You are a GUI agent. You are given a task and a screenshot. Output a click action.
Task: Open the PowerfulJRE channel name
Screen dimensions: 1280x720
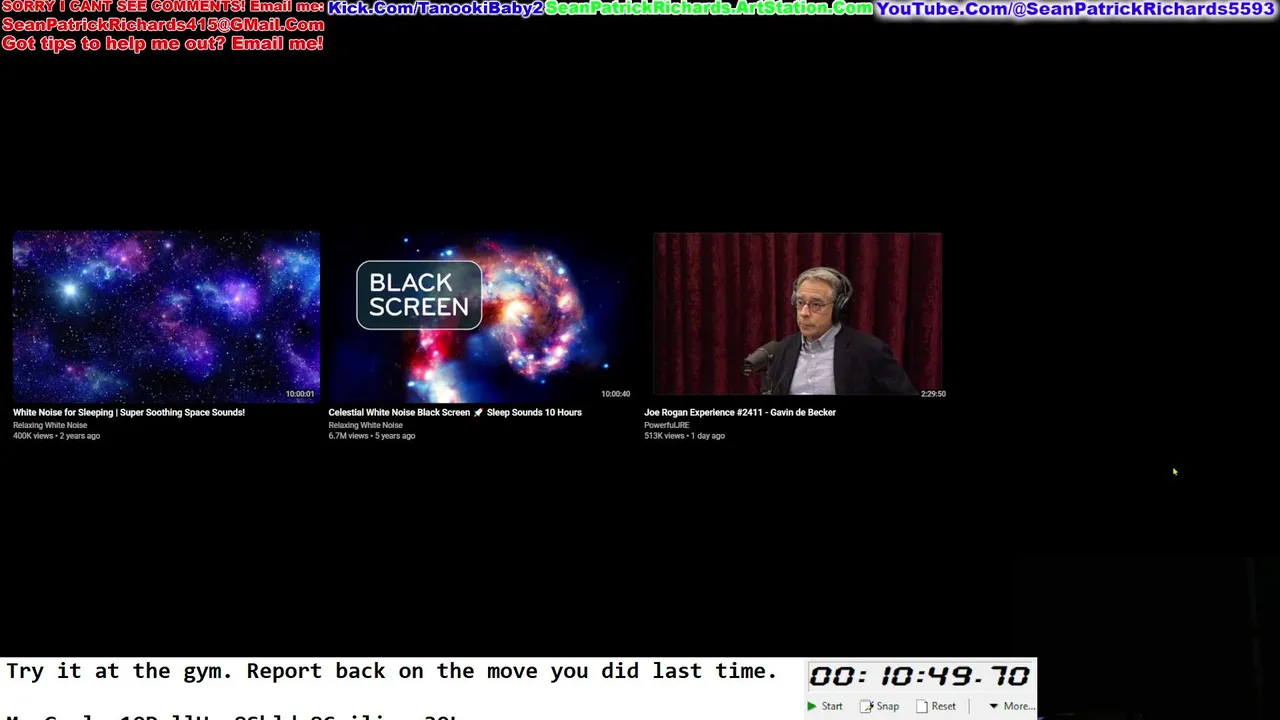click(666, 425)
